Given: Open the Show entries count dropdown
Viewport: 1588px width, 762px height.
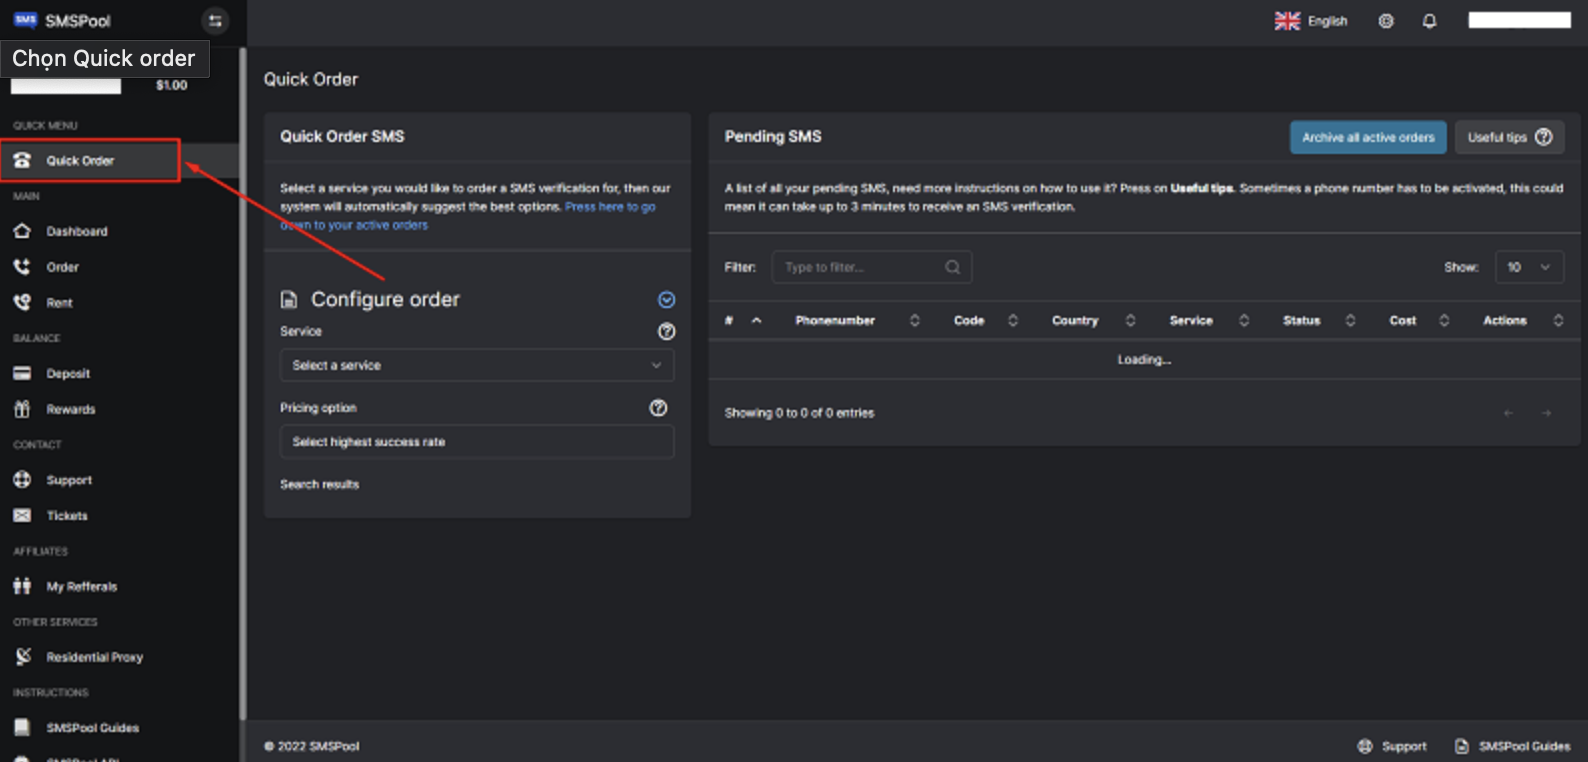Looking at the screenshot, I should pos(1529,268).
